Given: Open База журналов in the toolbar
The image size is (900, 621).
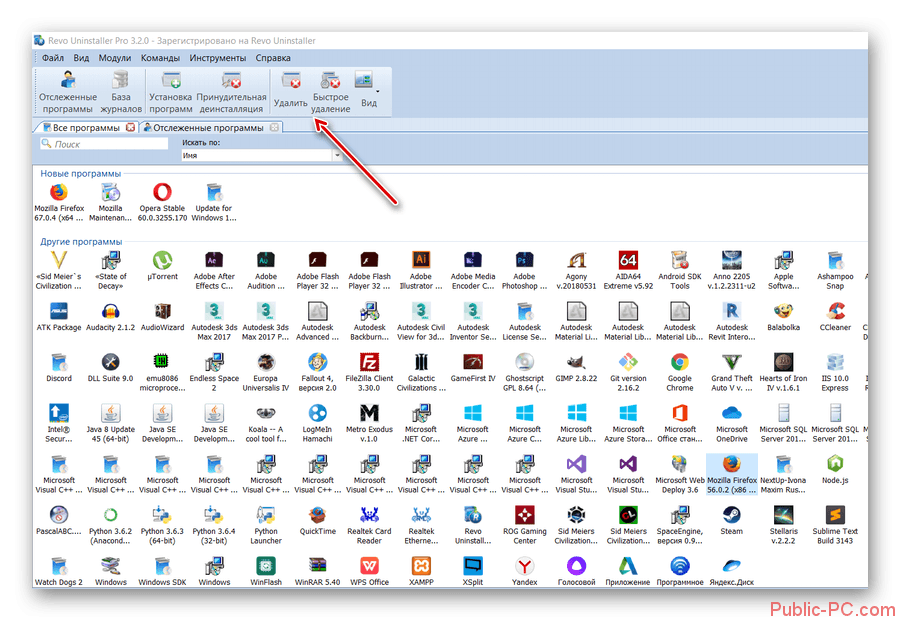Looking at the screenshot, I should coord(121,92).
